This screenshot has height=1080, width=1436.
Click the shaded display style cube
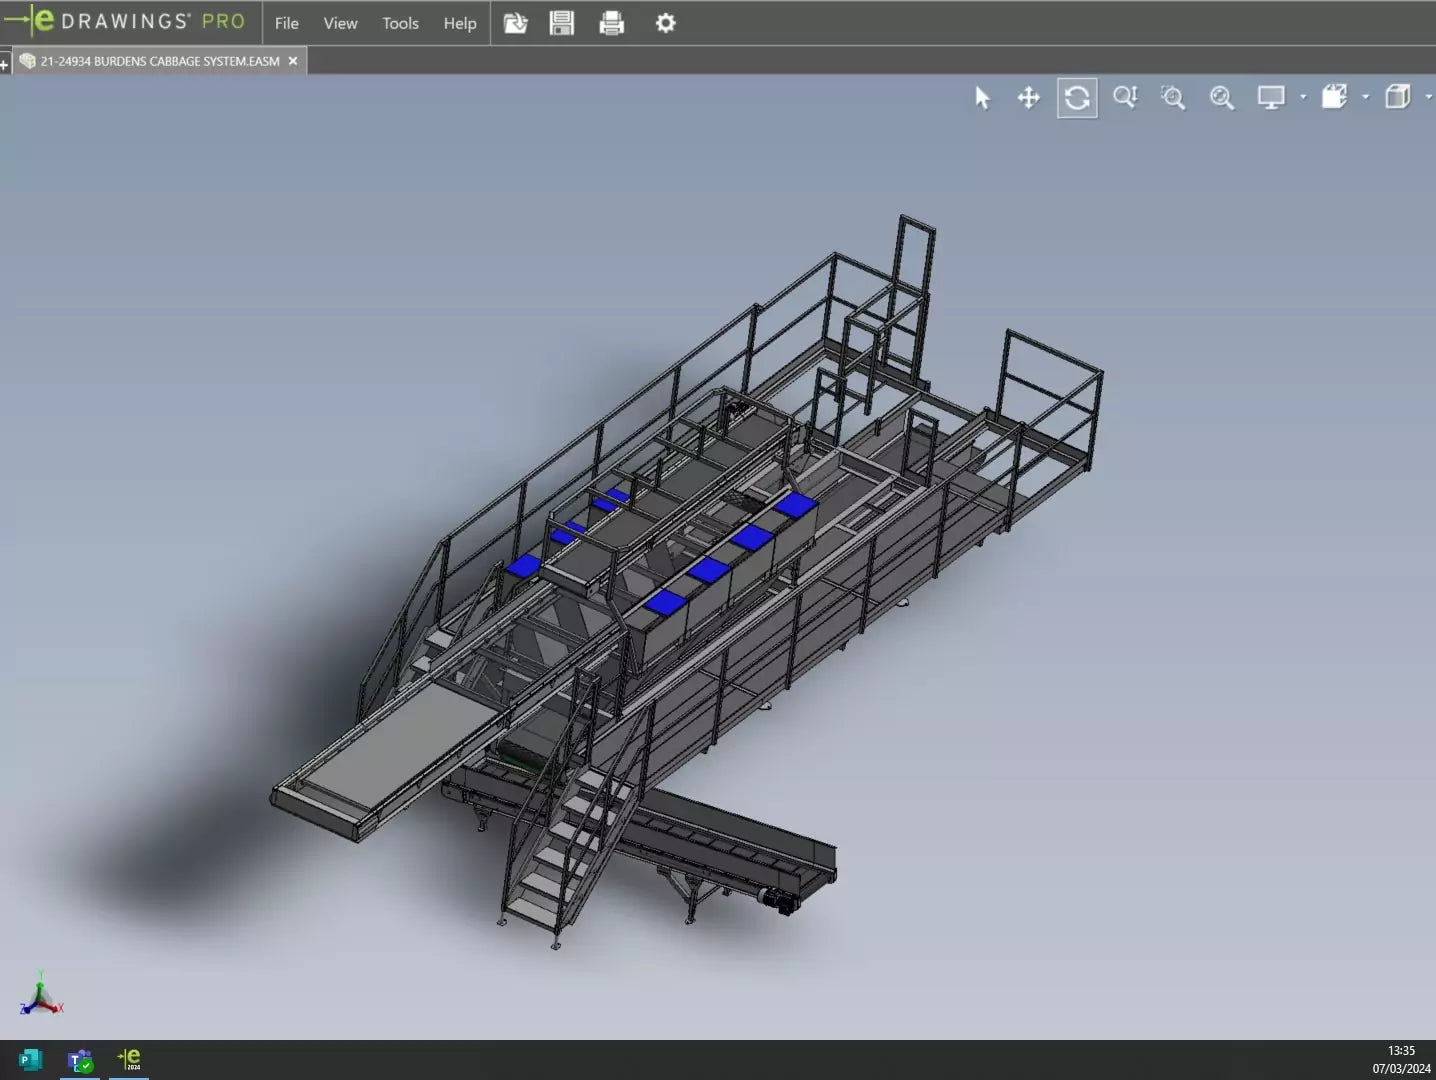coord(1397,98)
